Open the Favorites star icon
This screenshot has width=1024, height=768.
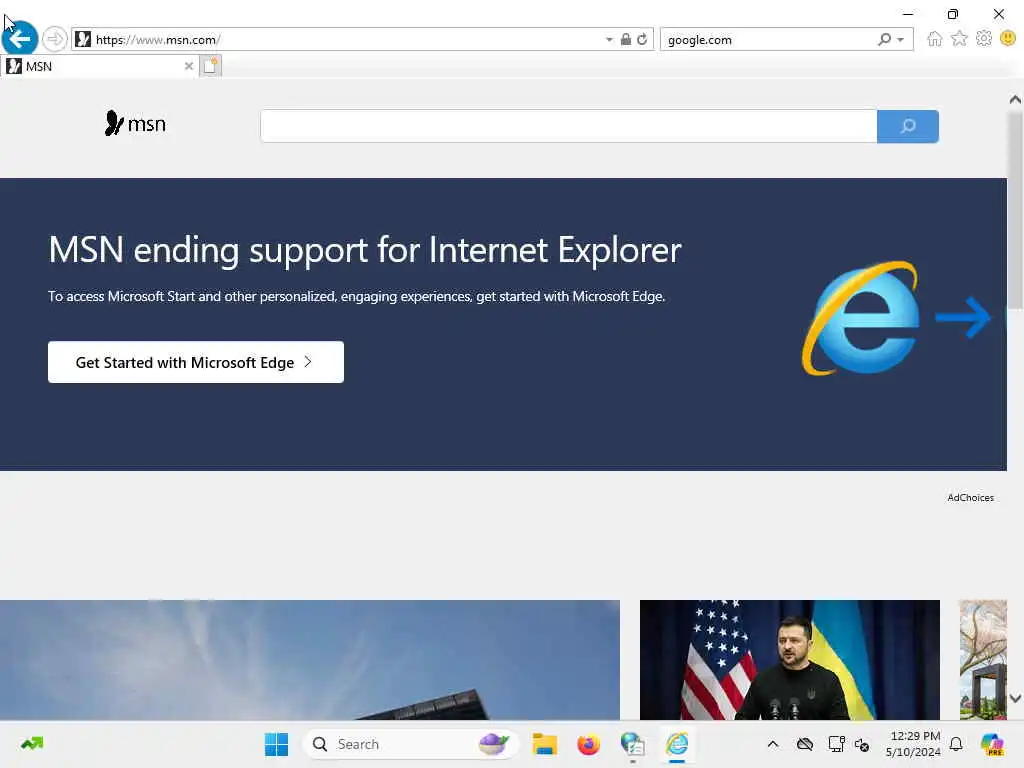959,39
